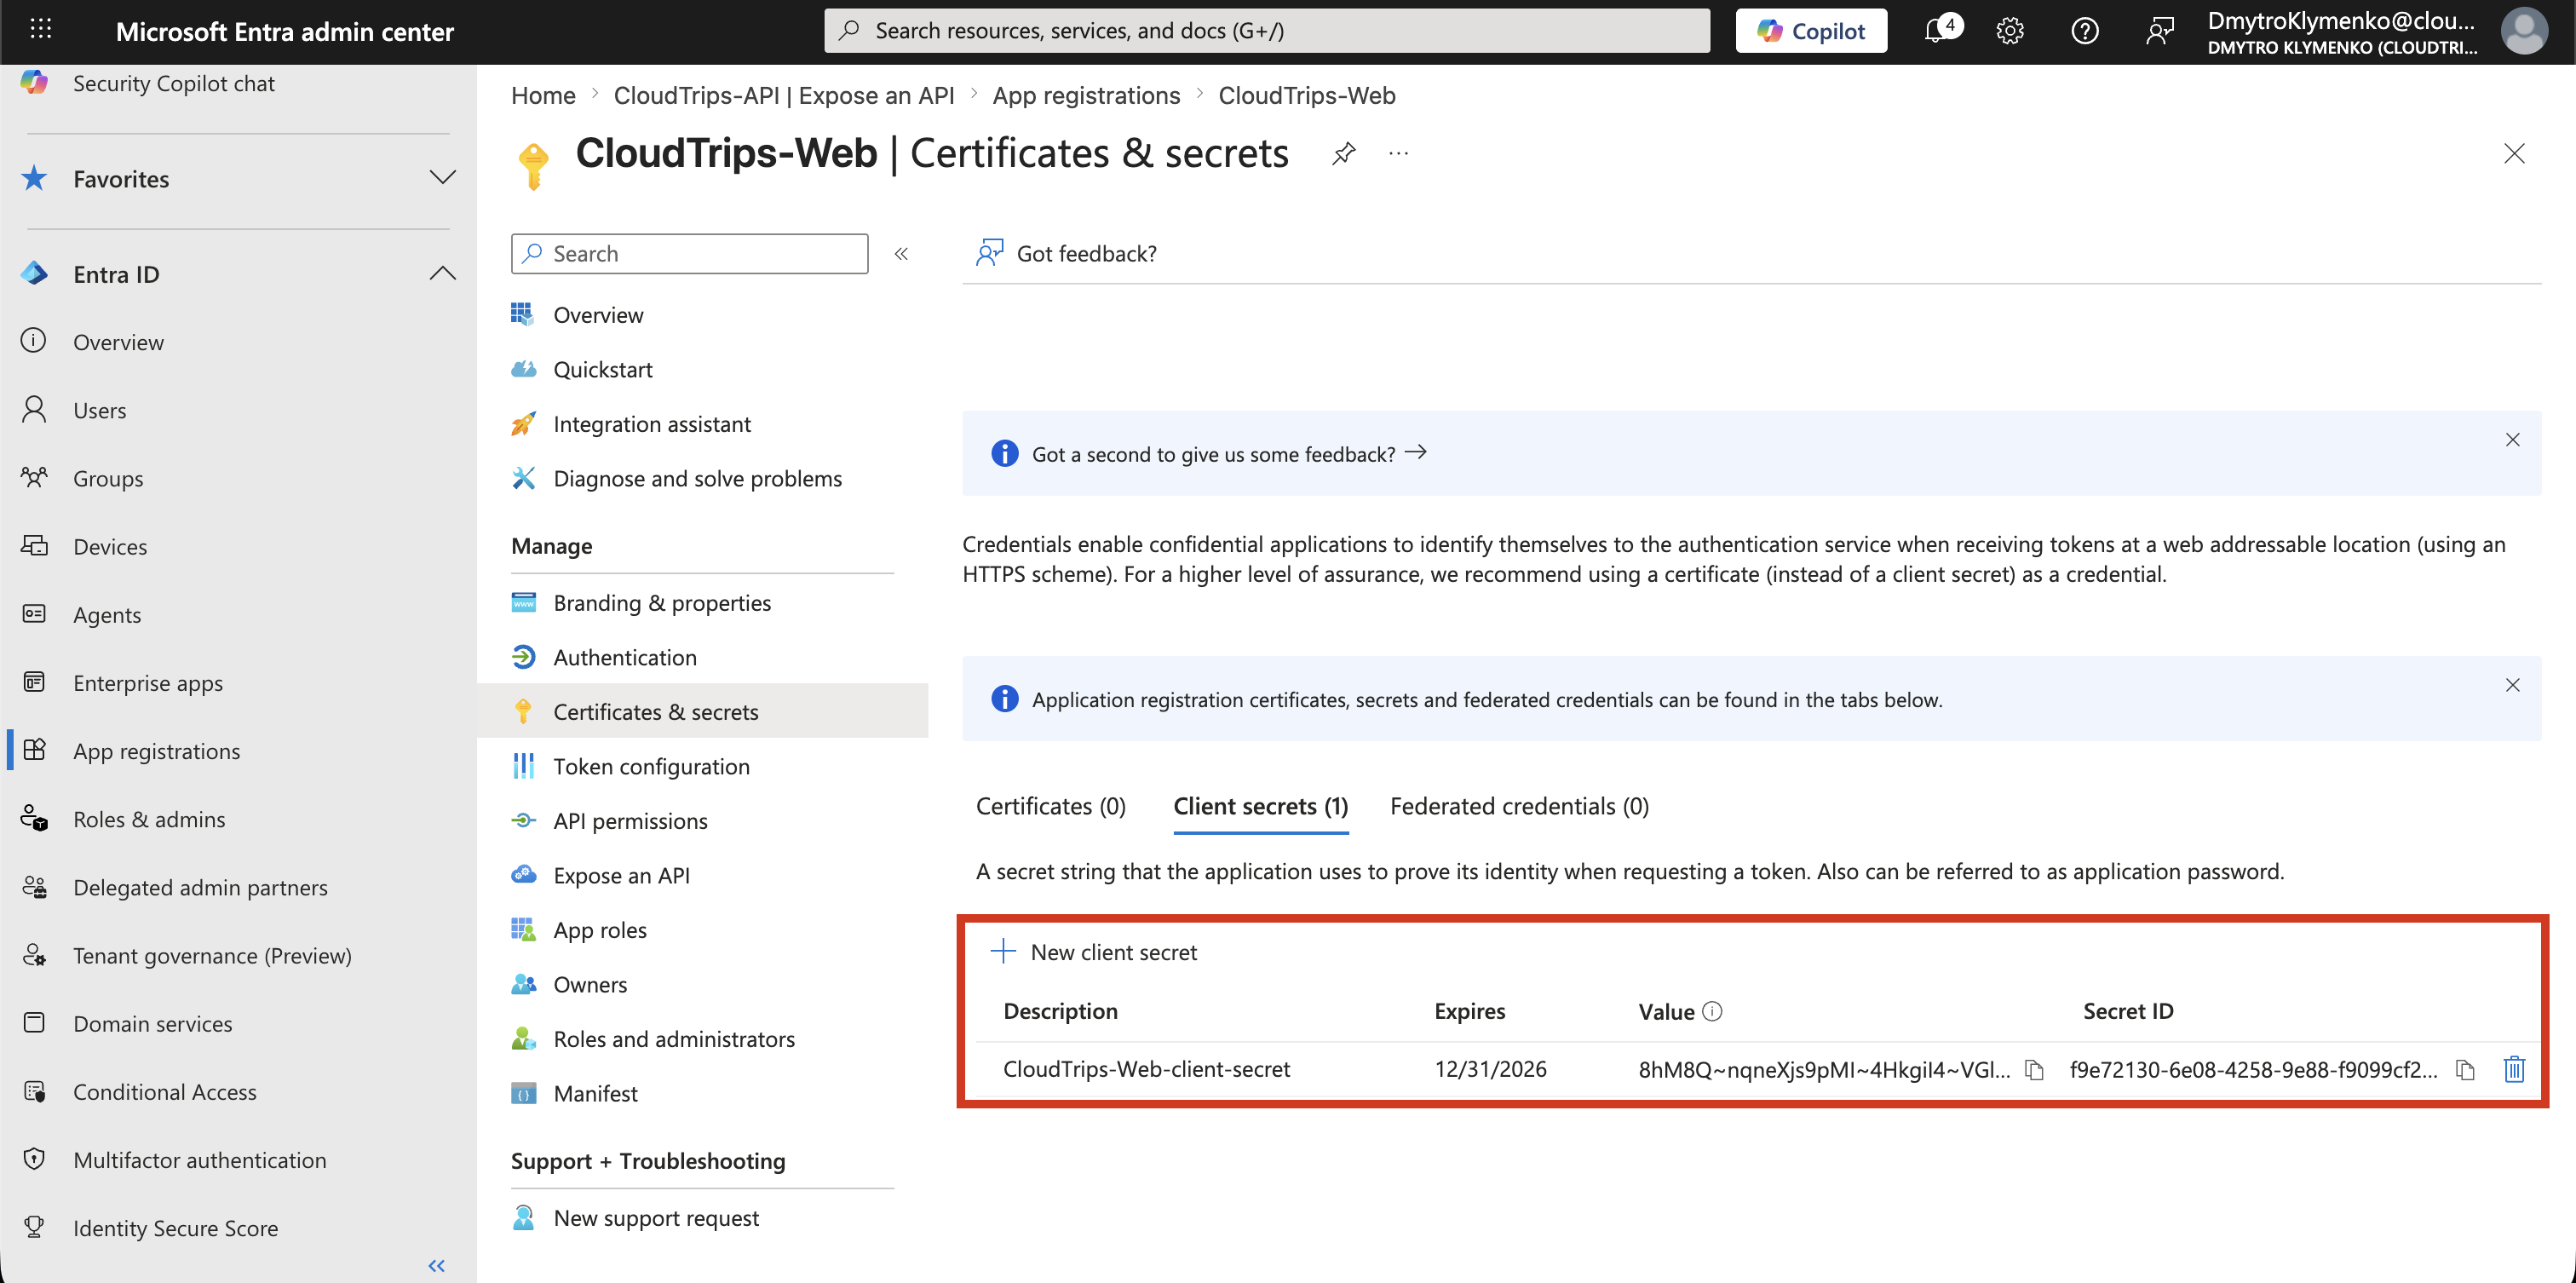Open the help question mark icon
The height and width of the screenshot is (1283, 2576).
[x=2085, y=31]
